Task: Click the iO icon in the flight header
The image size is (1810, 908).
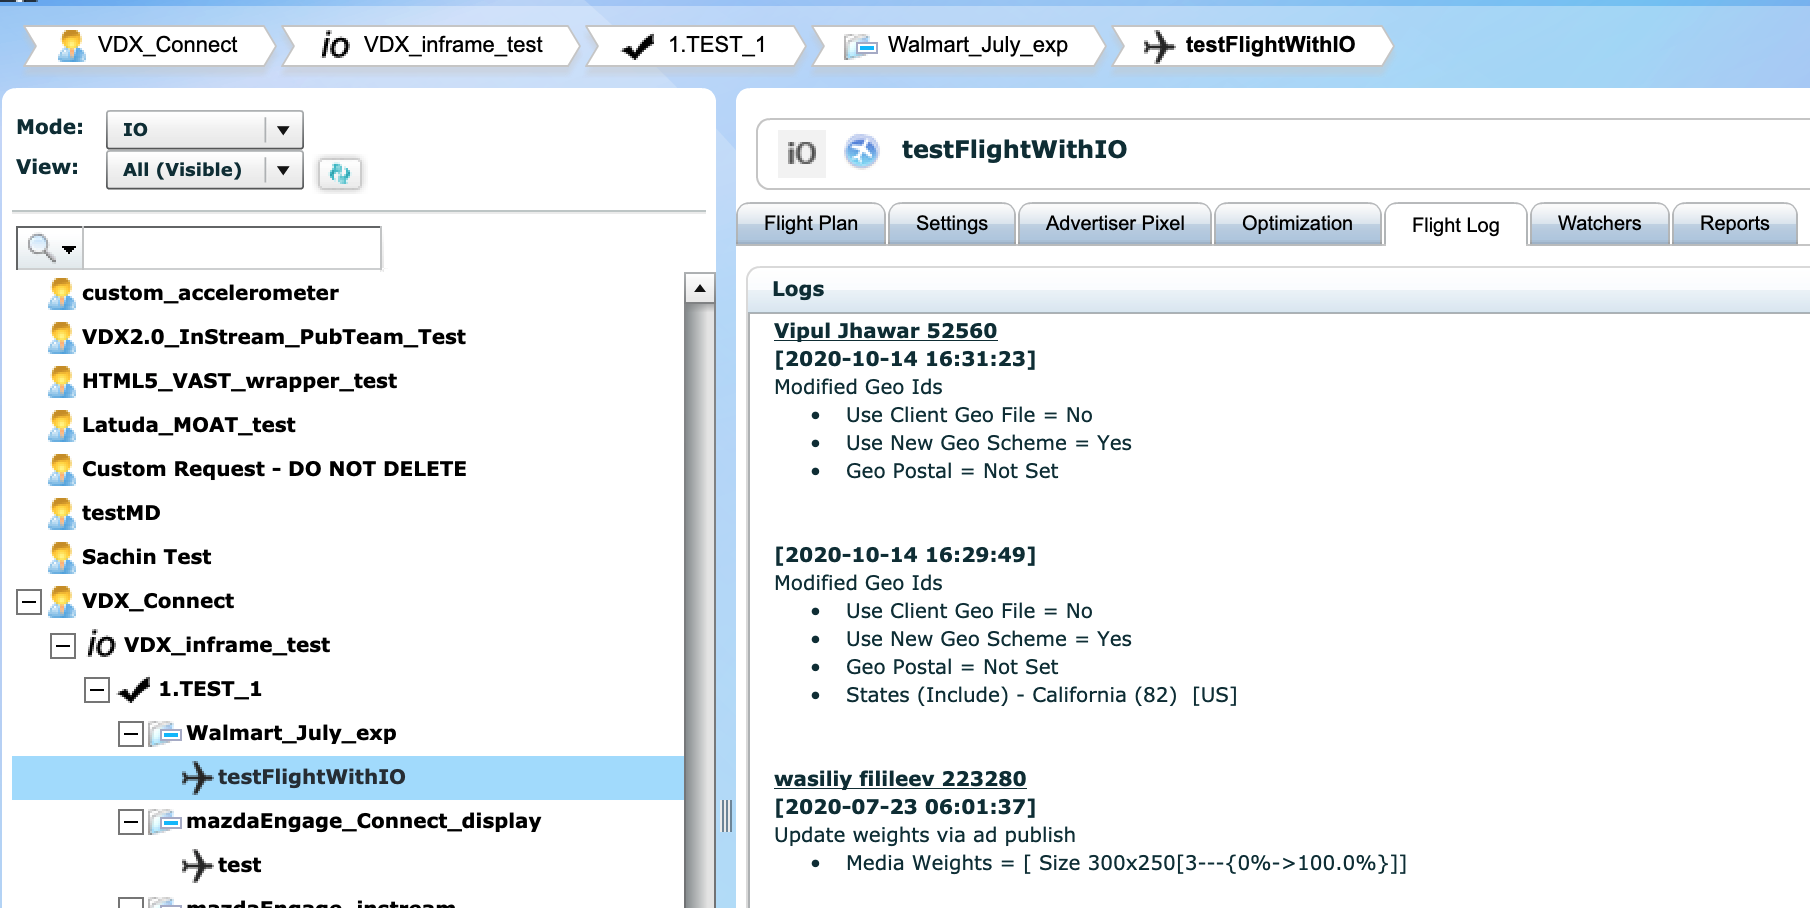Action: click(801, 153)
